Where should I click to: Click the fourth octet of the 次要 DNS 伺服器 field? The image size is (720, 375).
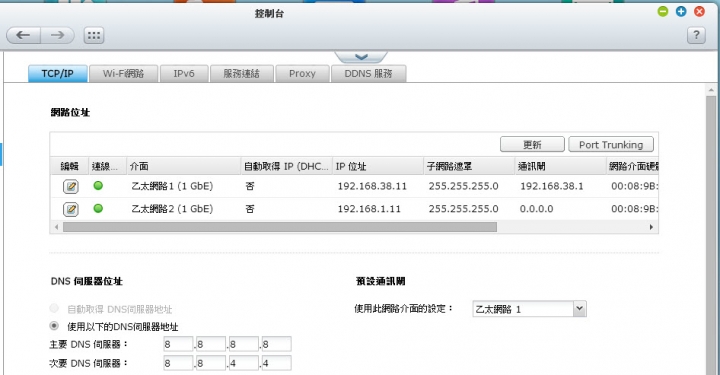coord(276,363)
